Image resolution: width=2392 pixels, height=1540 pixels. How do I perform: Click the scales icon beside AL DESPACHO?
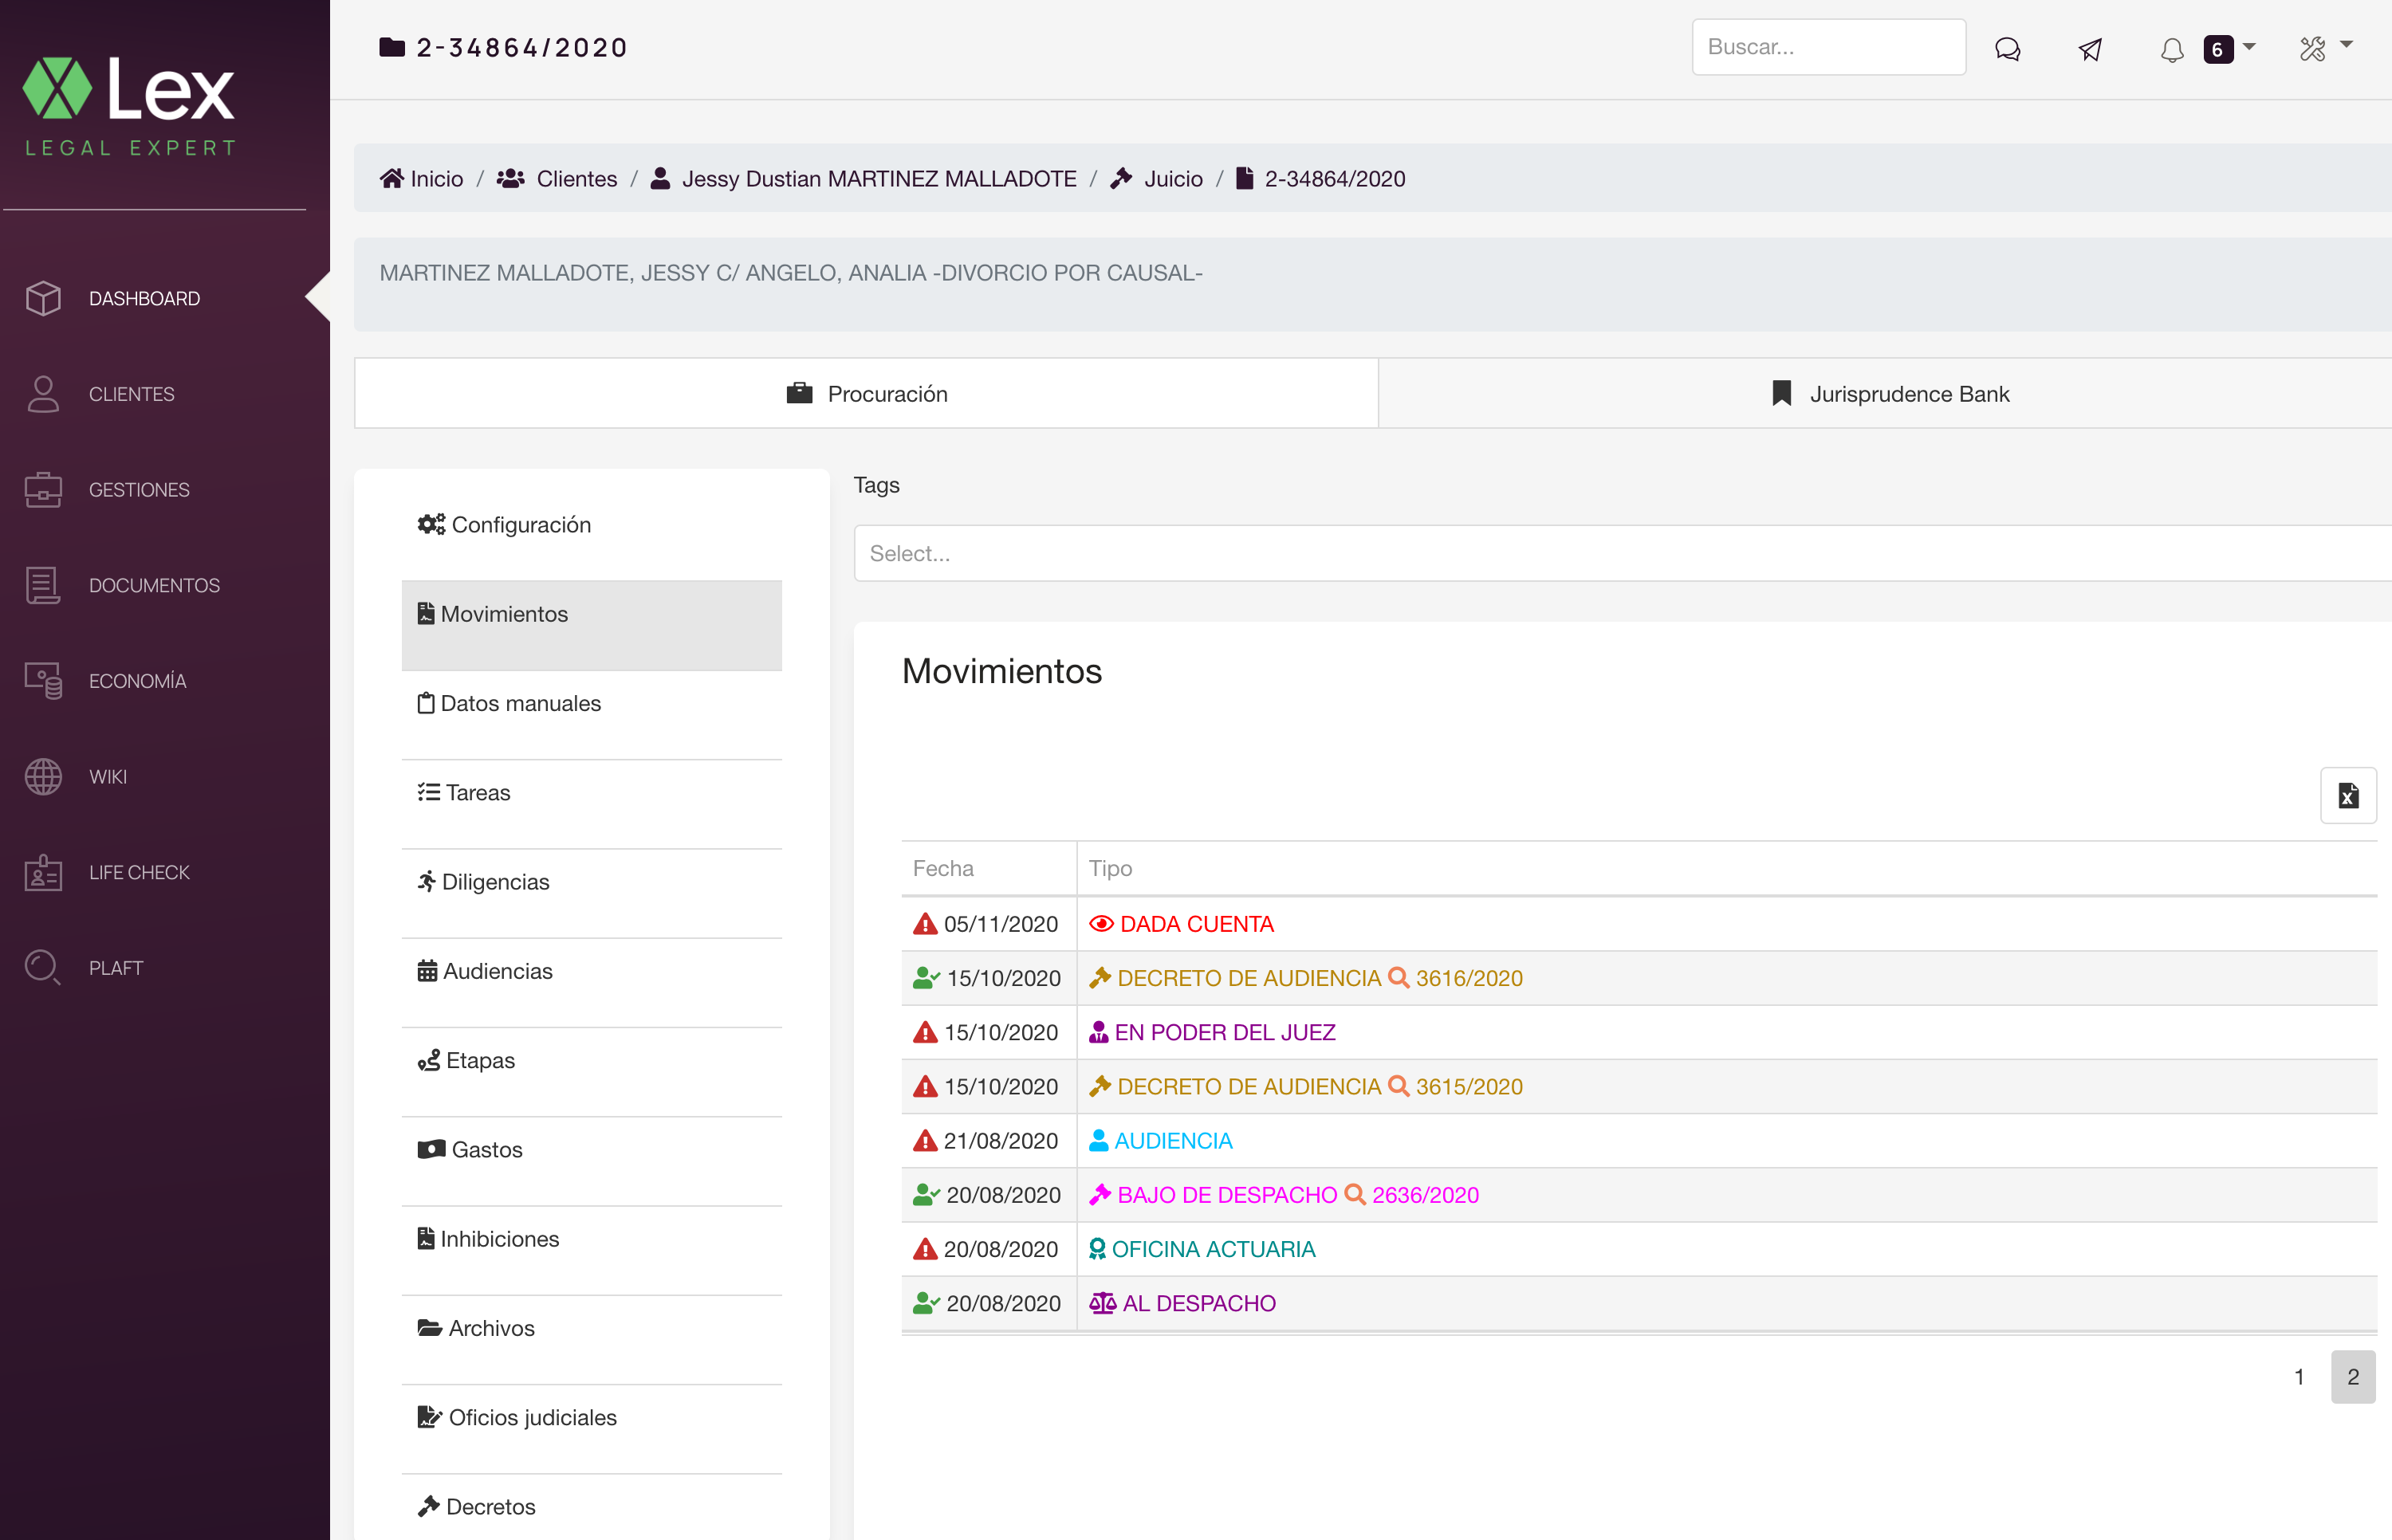click(1102, 1303)
